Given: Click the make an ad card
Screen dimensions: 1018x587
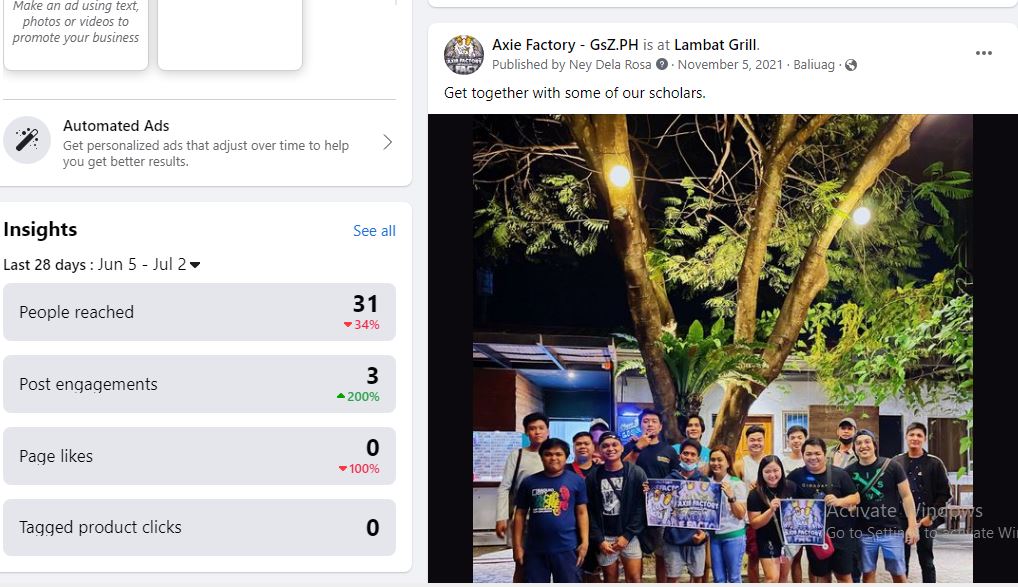Looking at the screenshot, I should pos(76,32).
